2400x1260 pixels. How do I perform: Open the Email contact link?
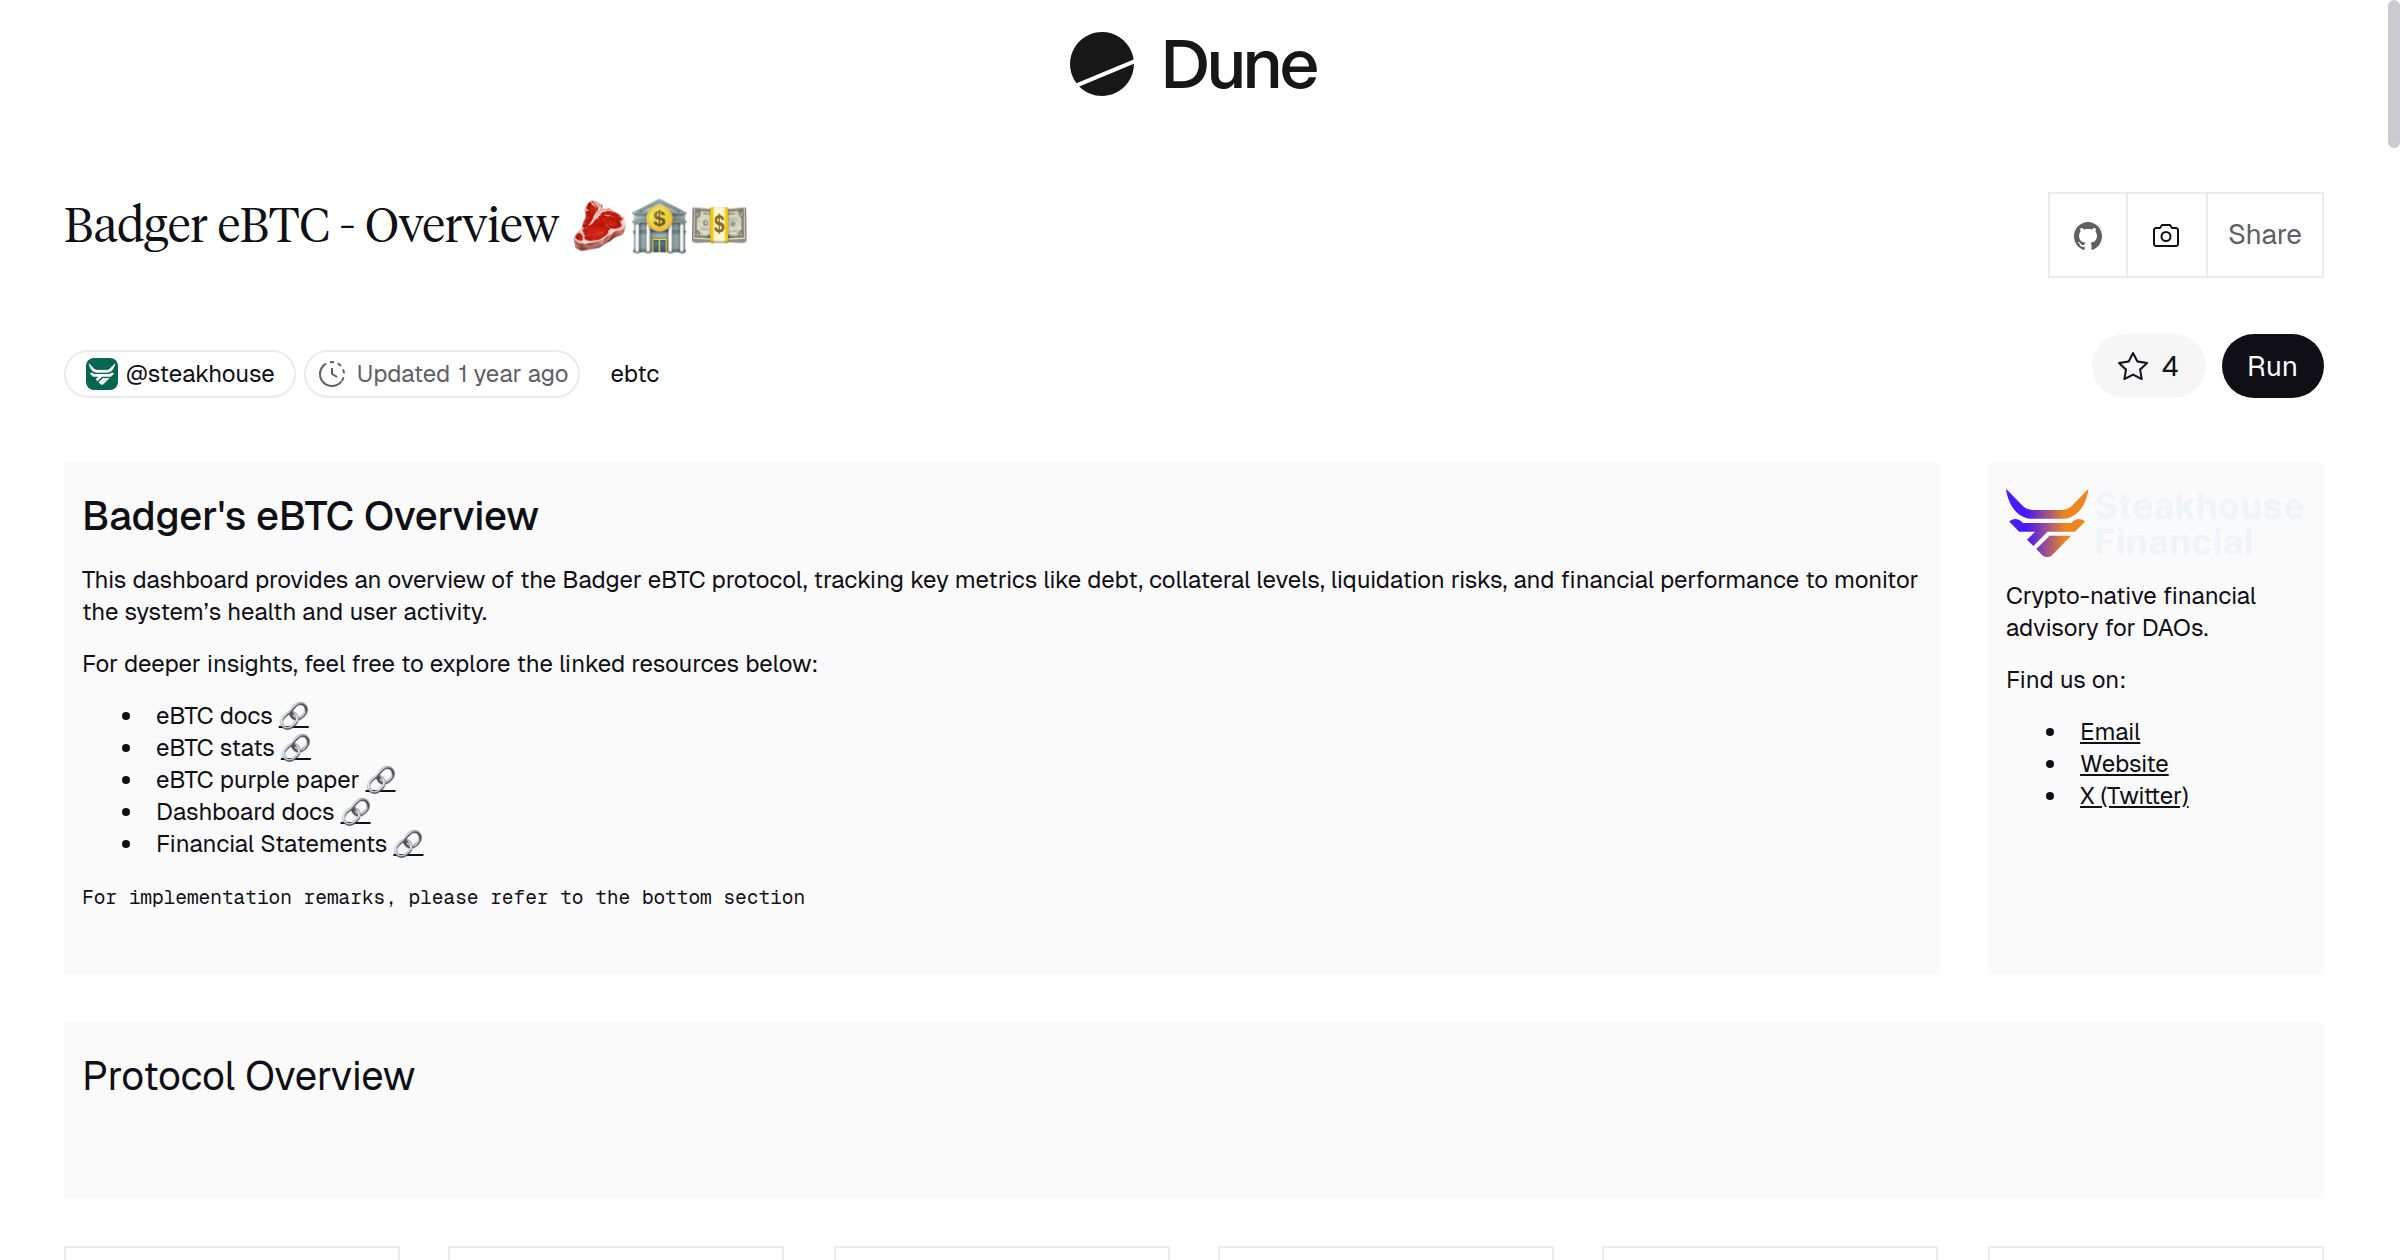click(x=2109, y=732)
